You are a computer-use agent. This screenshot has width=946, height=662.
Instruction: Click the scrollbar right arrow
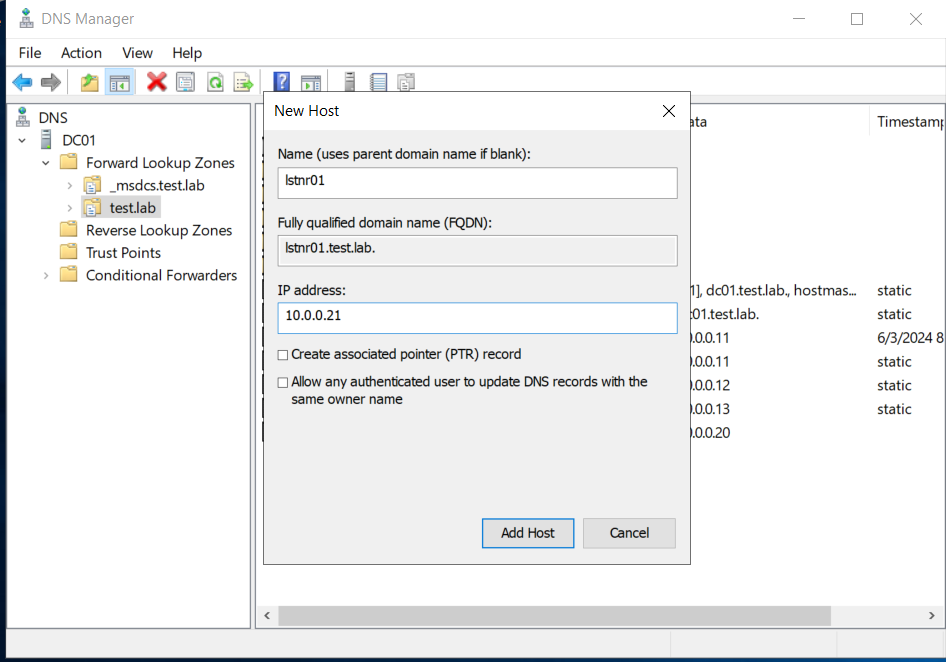click(931, 616)
